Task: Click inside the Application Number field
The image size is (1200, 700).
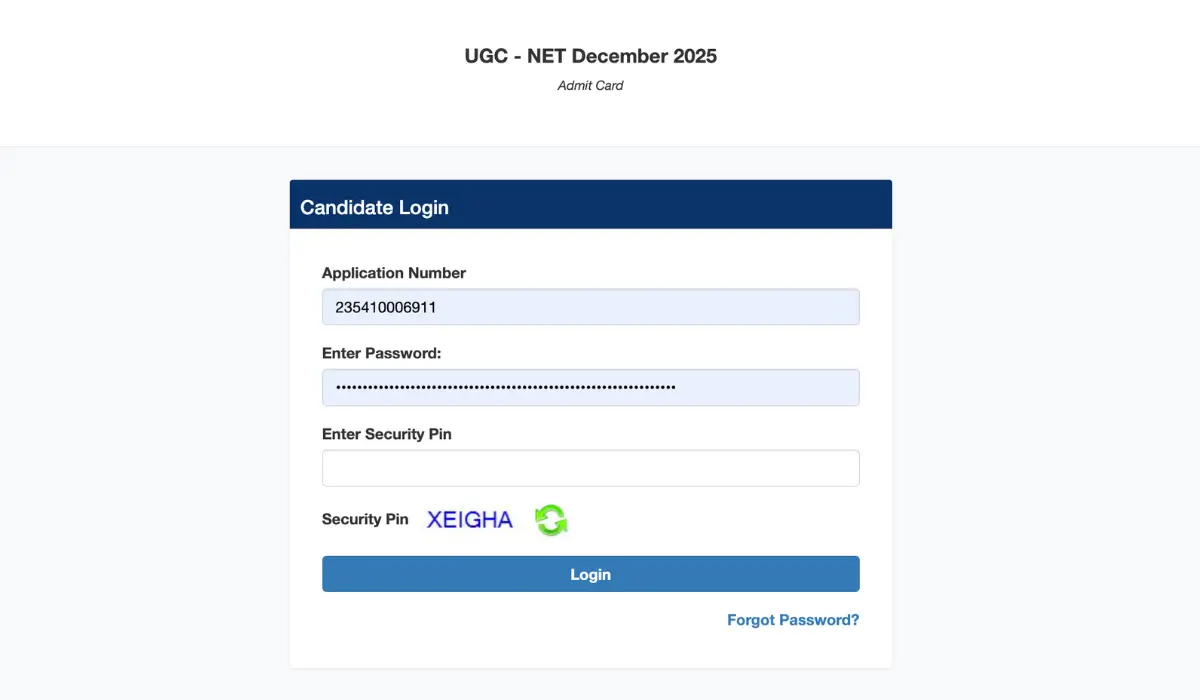Action: 590,307
